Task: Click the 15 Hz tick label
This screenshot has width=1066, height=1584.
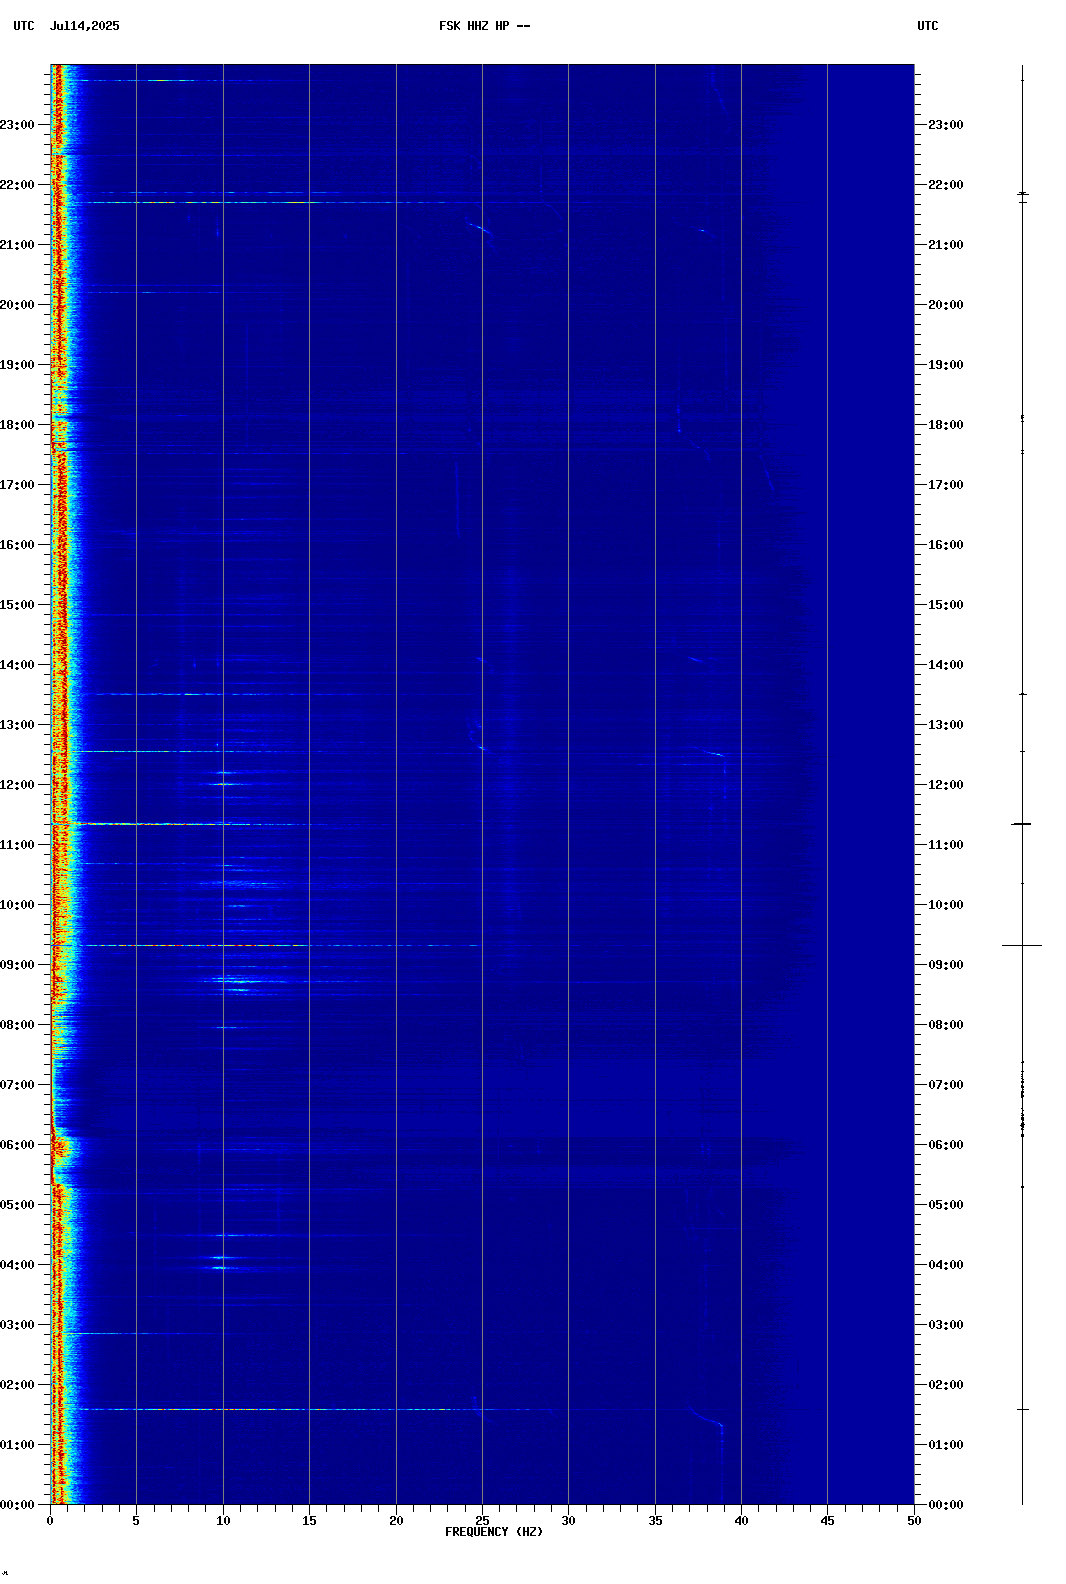Action: (309, 1521)
